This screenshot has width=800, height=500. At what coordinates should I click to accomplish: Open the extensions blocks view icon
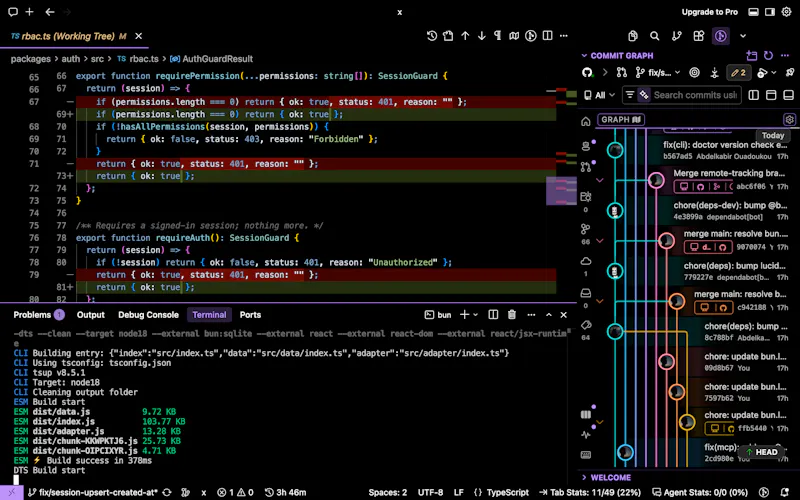pyautogui.click(x=698, y=36)
